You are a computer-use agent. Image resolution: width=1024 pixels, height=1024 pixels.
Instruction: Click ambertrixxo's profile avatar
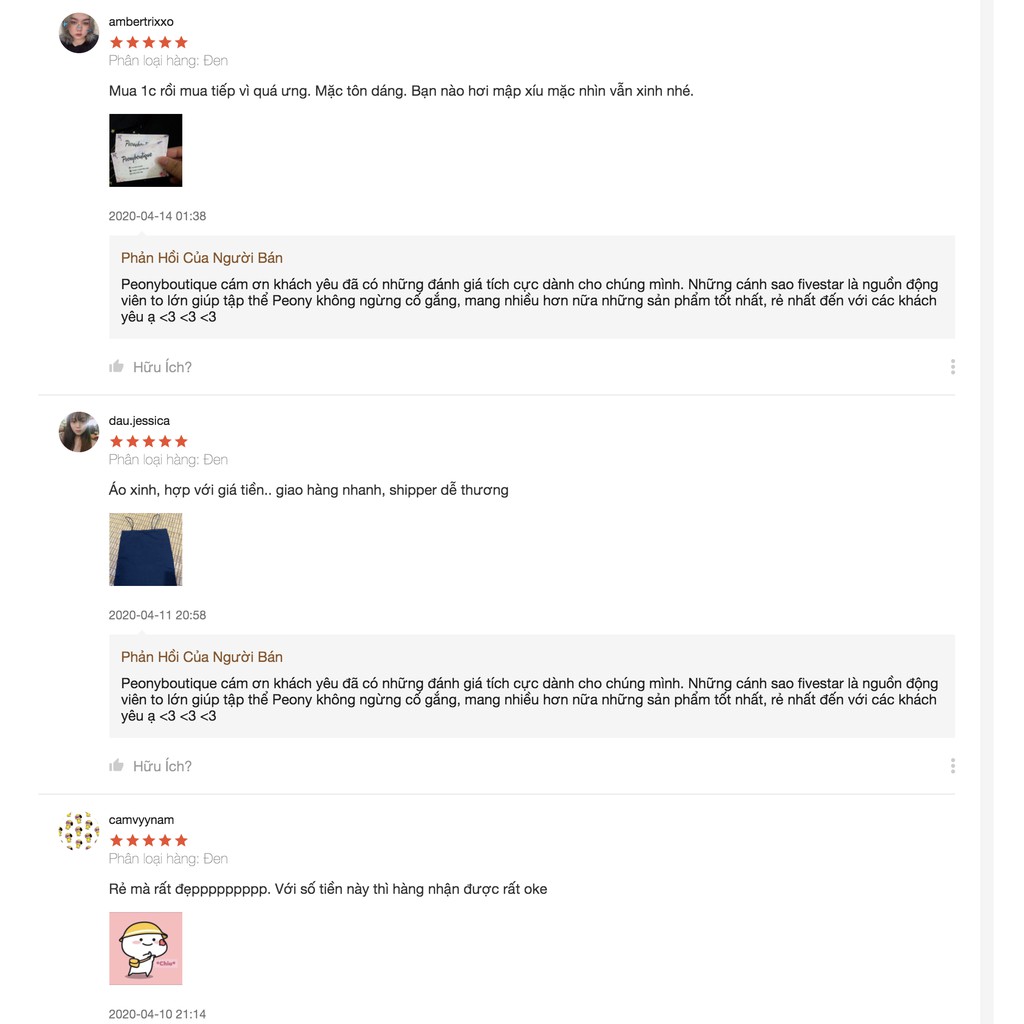tap(79, 33)
